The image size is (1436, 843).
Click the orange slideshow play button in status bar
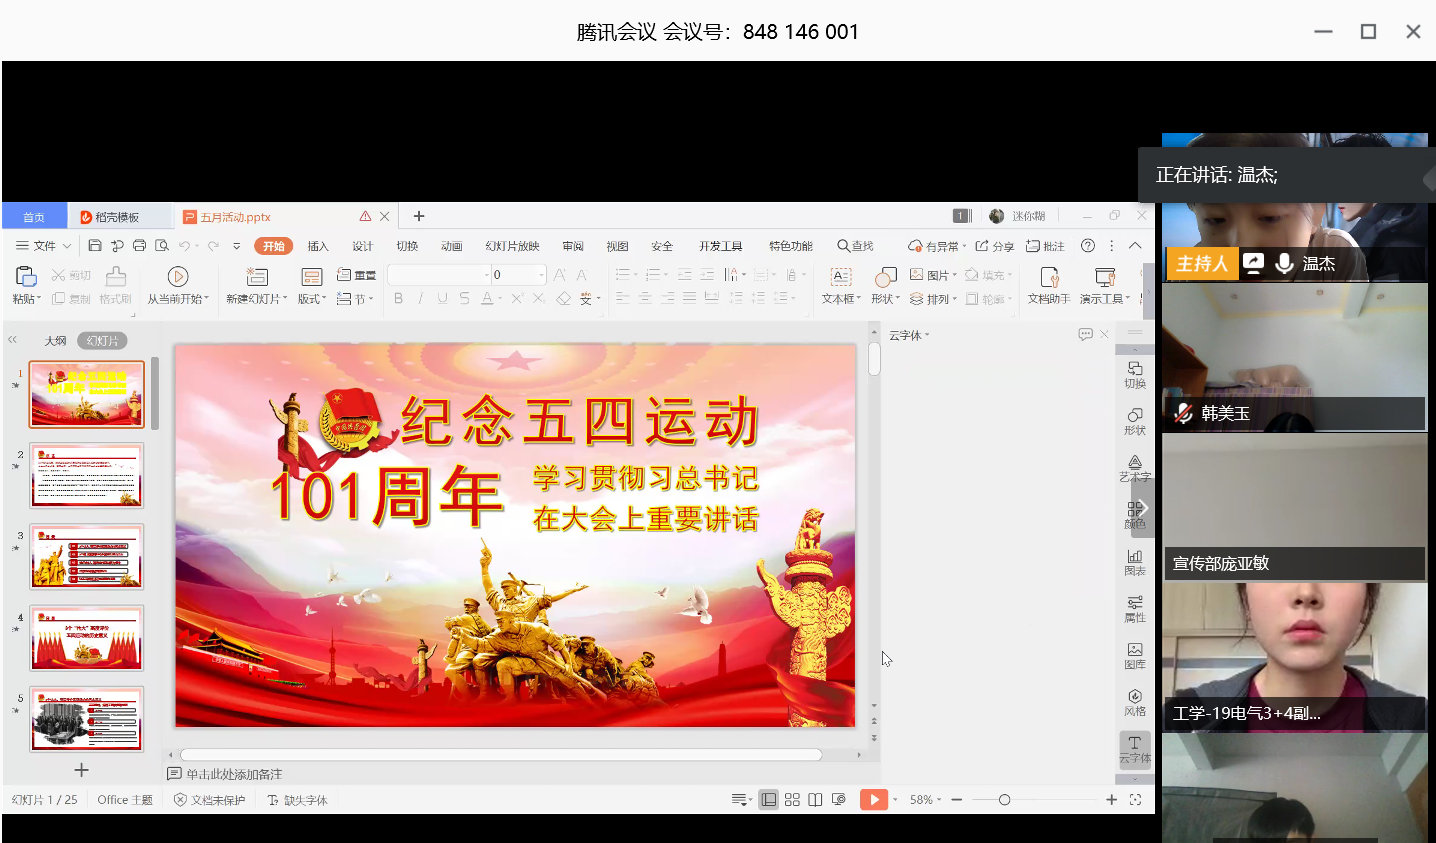click(x=873, y=800)
